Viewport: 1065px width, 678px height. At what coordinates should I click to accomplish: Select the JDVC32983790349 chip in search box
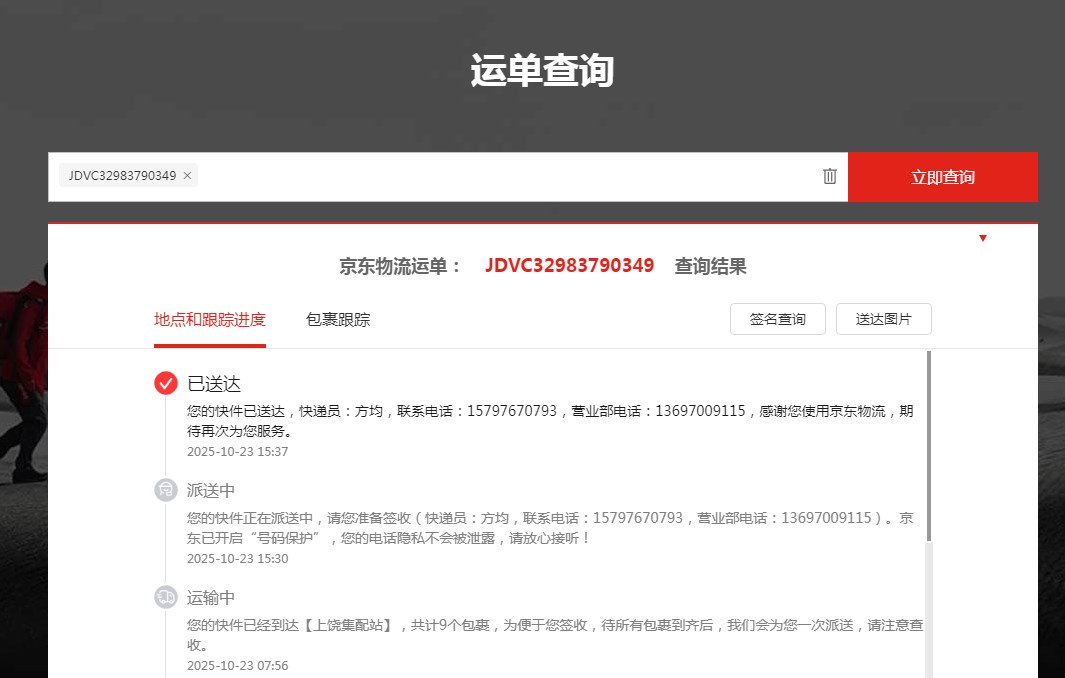click(x=121, y=176)
